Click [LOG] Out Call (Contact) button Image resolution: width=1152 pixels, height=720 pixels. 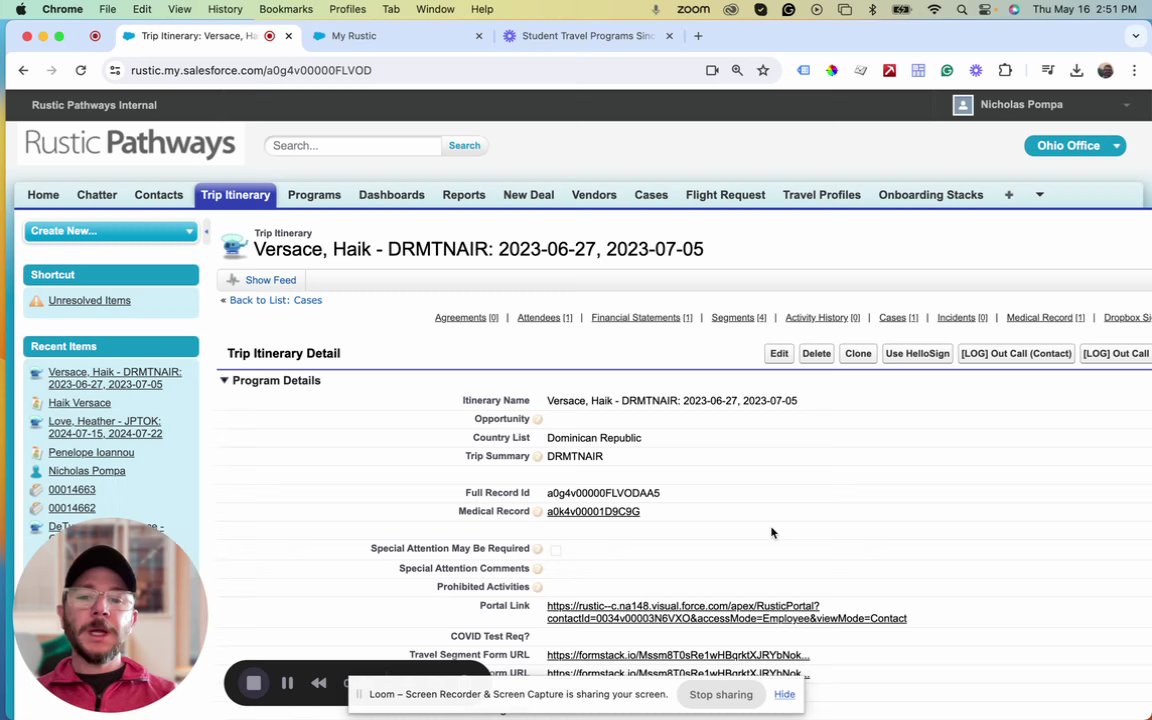tap(1016, 353)
